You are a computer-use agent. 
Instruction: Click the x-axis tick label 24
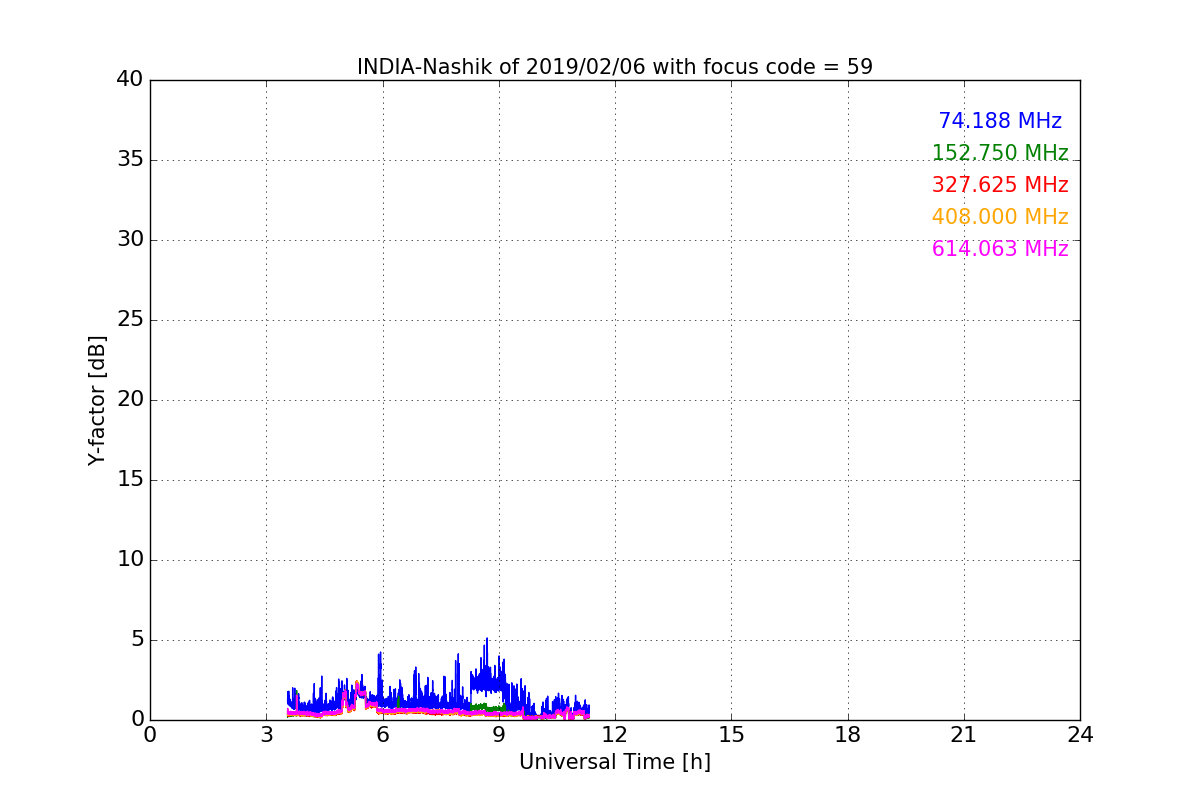coord(1080,735)
